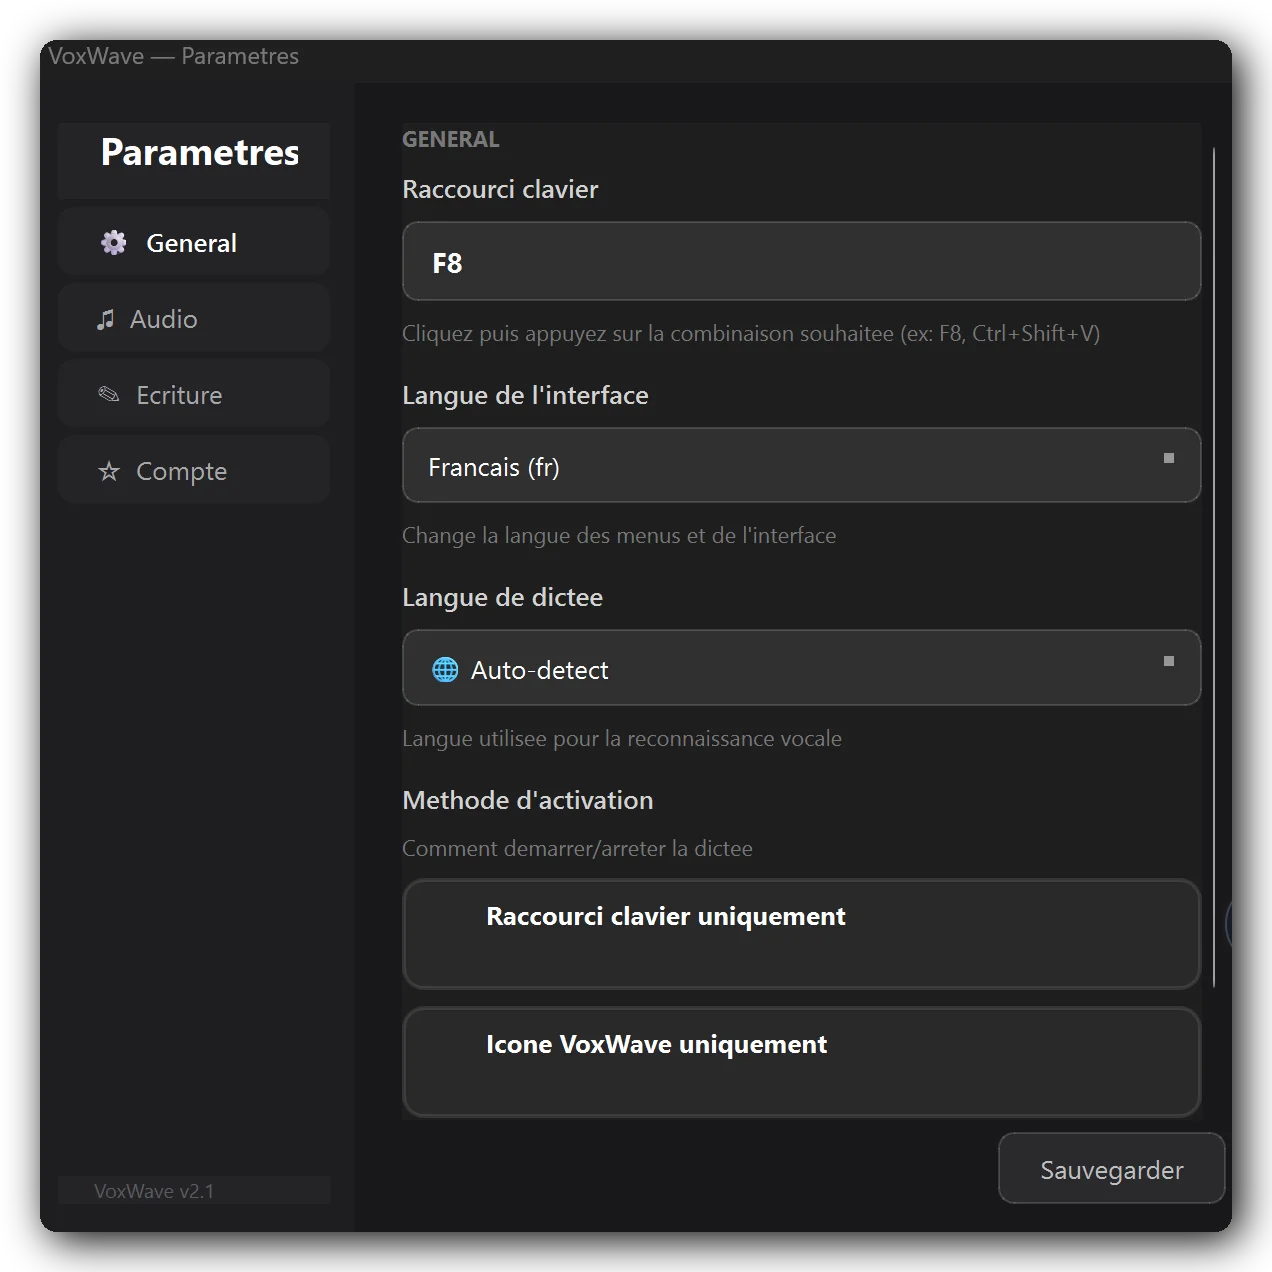The height and width of the screenshot is (1272, 1272).
Task: Click the VoxWave v2.1 version label
Action: click(154, 1191)
